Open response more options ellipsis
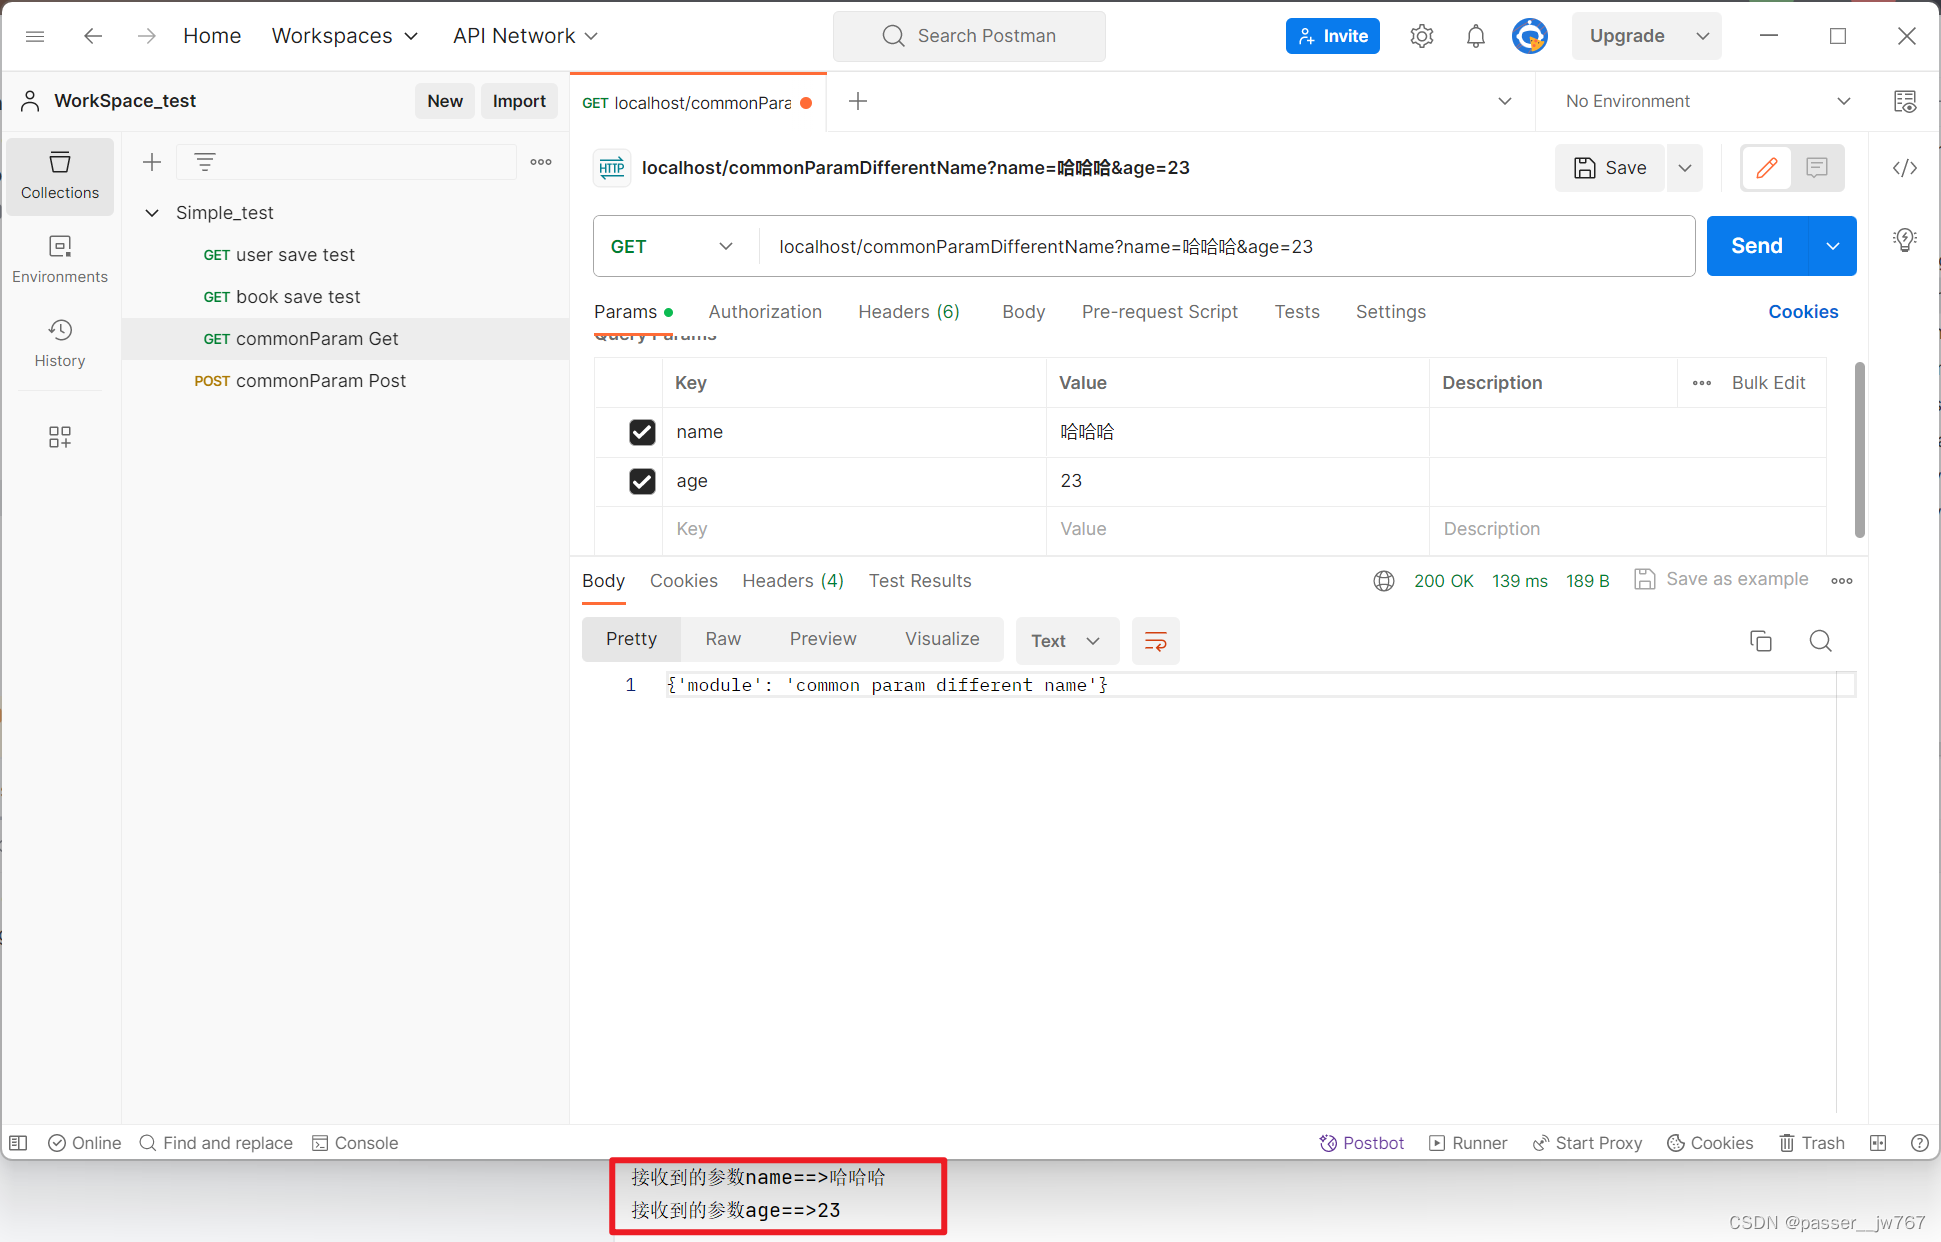The image size is (1941, 1242). click(x=1842, y=581)
